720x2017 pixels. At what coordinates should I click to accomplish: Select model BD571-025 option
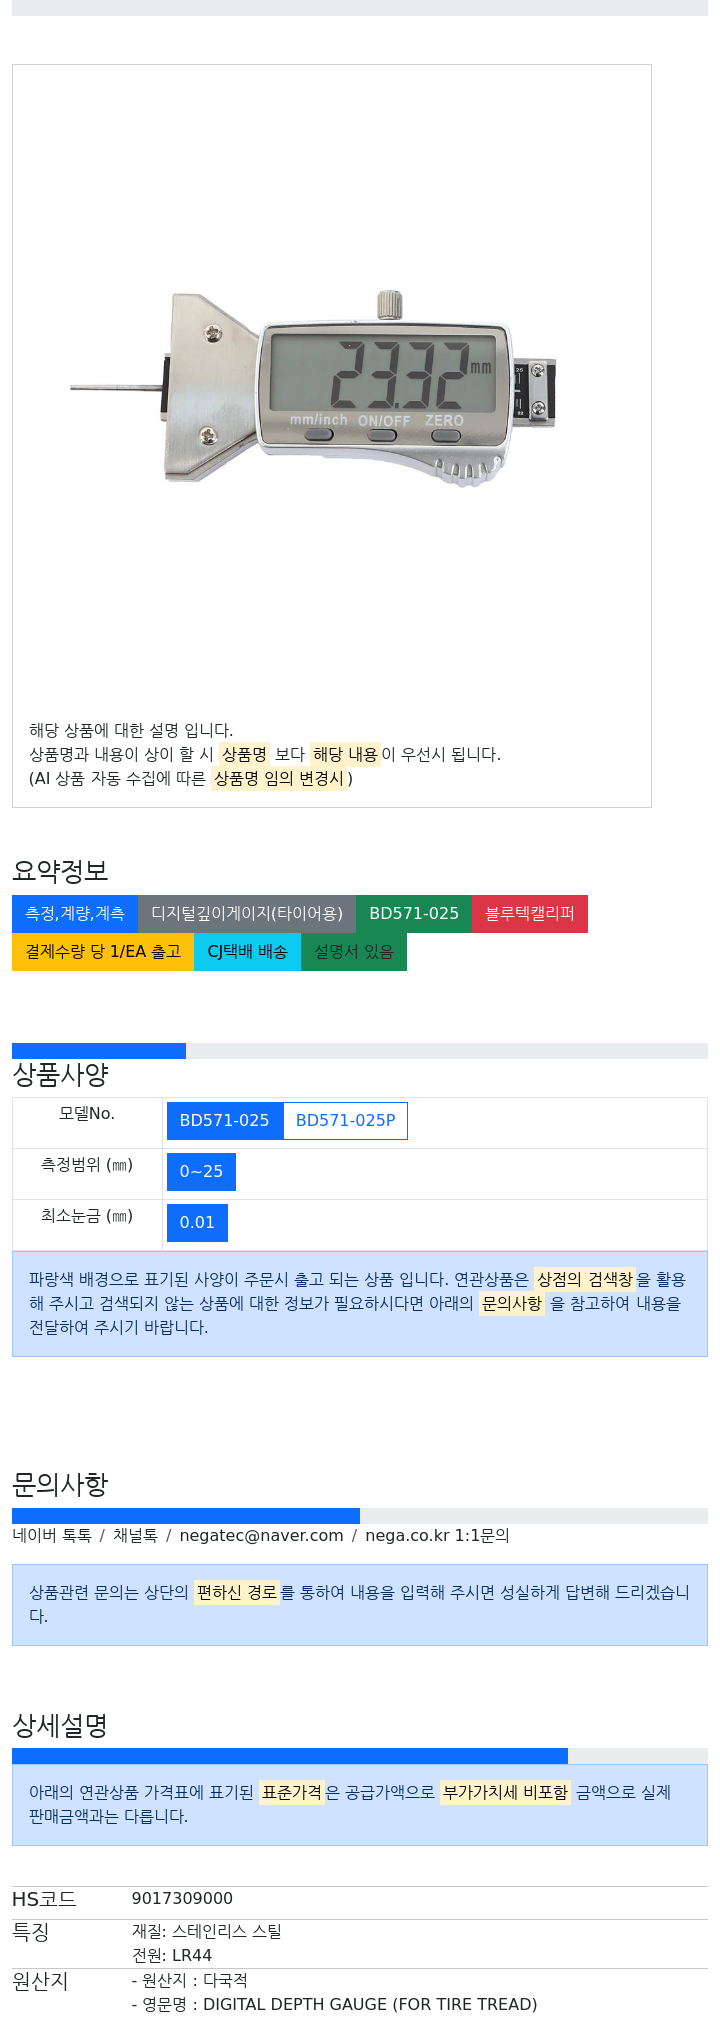tap(225, 1121)
